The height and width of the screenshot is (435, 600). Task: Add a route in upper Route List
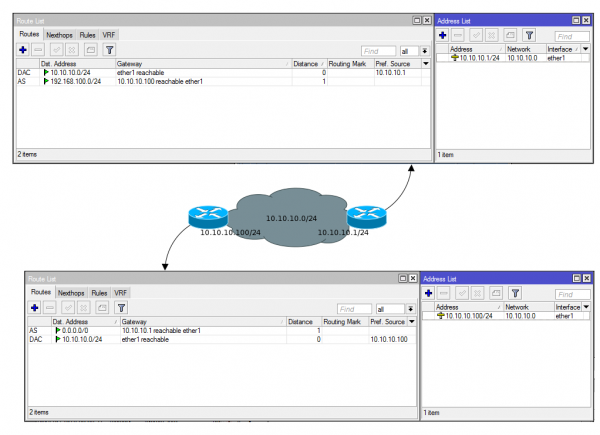point(23,50)
